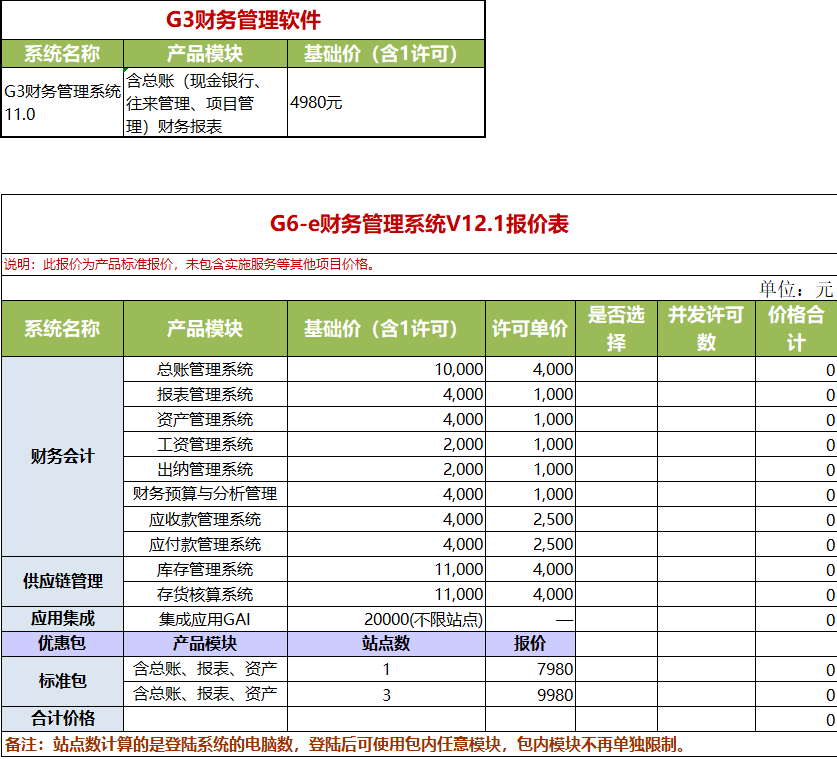Select the 集成应用GAI cell

[206, 619]
